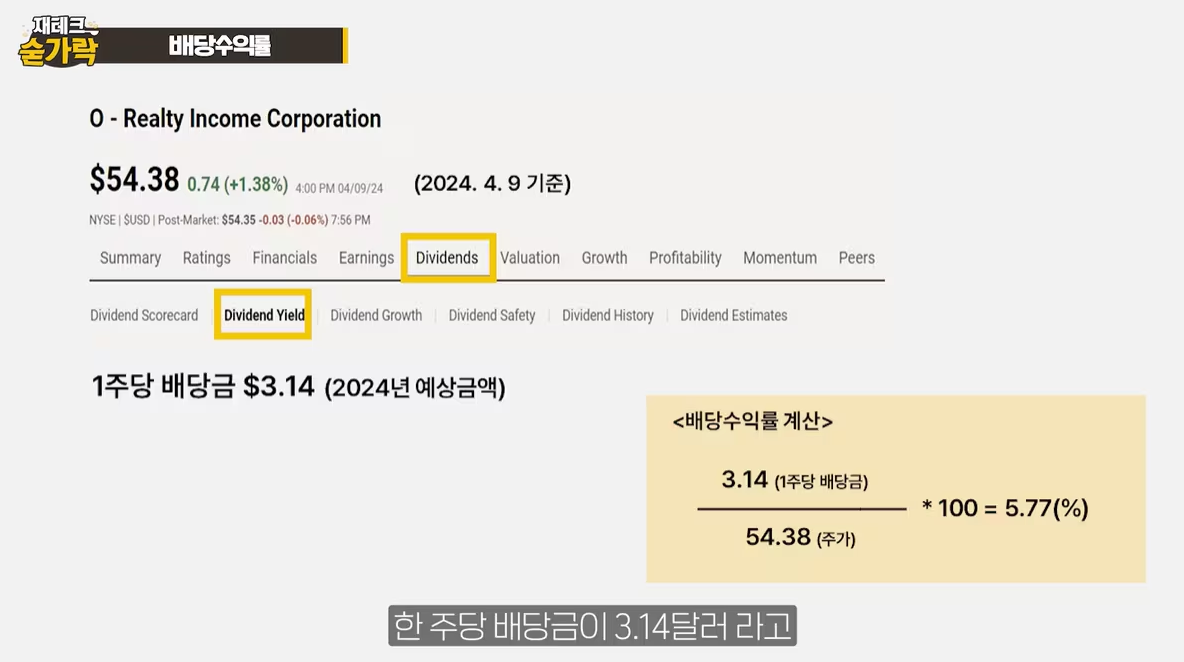Image resolution: width=1184 pixels, height=662 pixels.
Task: Click the 배당수익률 title banner
Action: click(219, 45)
